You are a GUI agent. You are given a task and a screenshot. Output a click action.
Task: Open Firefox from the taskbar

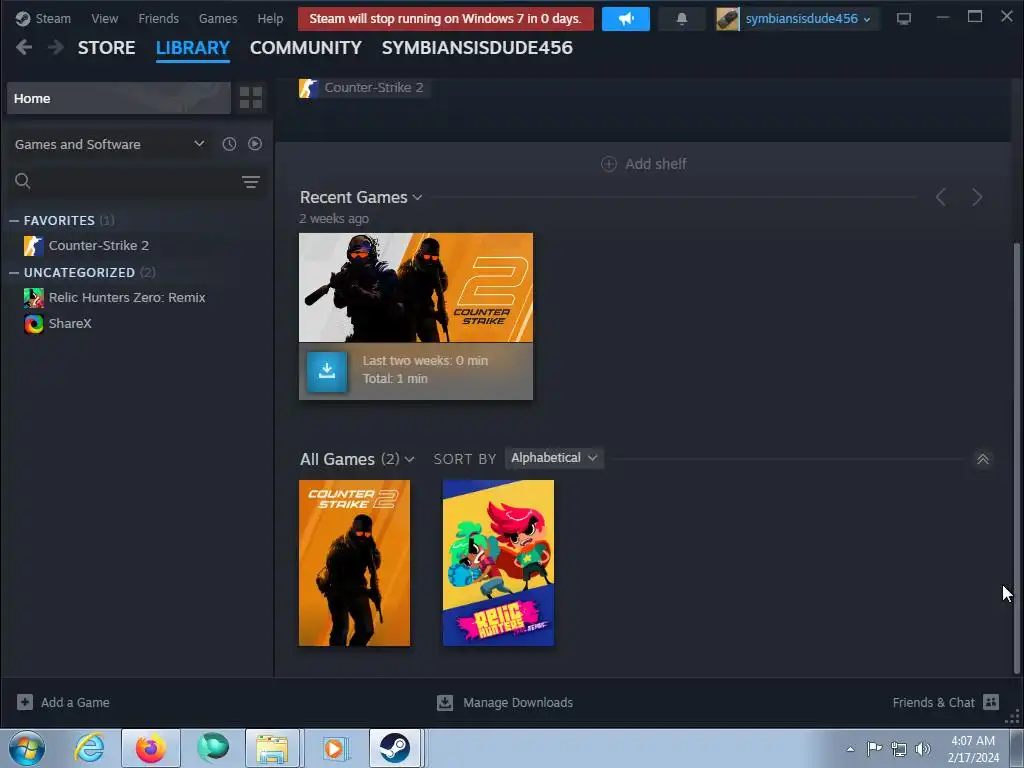pos(151,748)
